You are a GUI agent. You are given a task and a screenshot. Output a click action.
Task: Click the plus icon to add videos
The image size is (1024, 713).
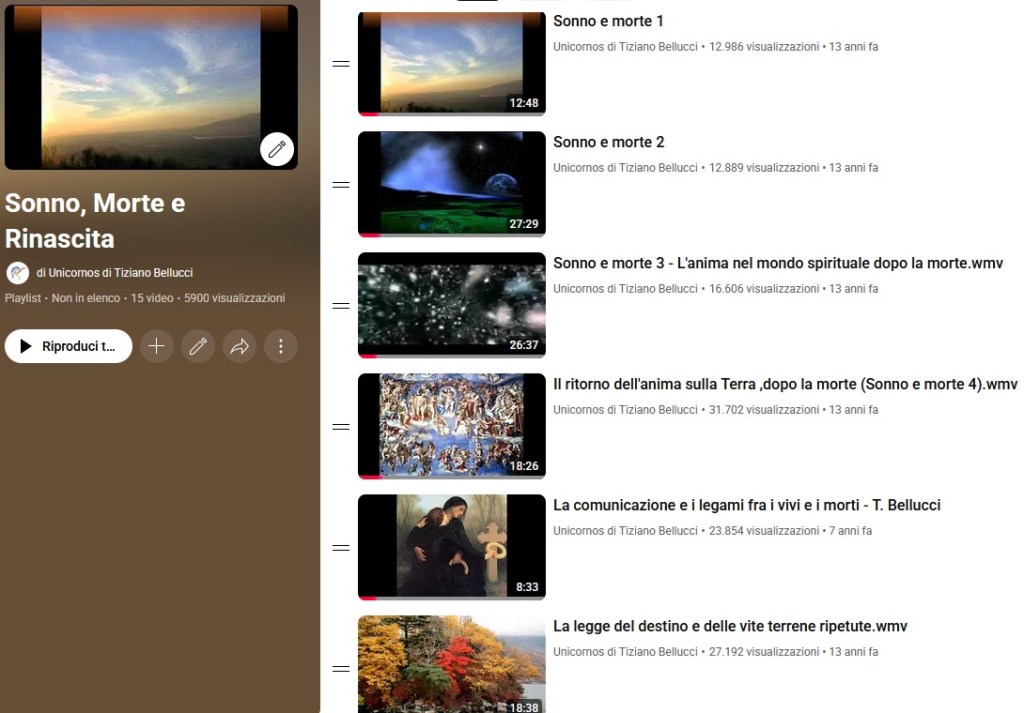(156, 346)
